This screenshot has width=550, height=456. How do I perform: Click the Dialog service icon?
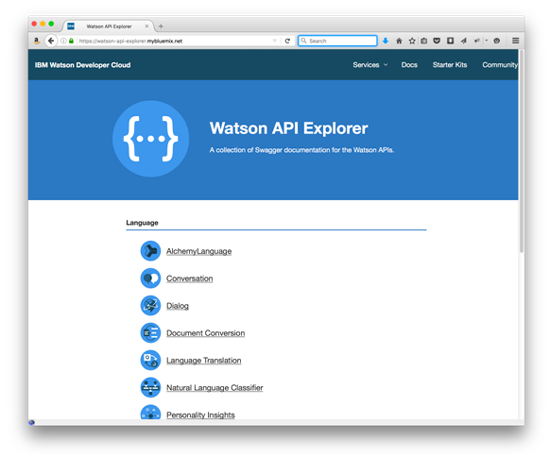tap(150, 306)
